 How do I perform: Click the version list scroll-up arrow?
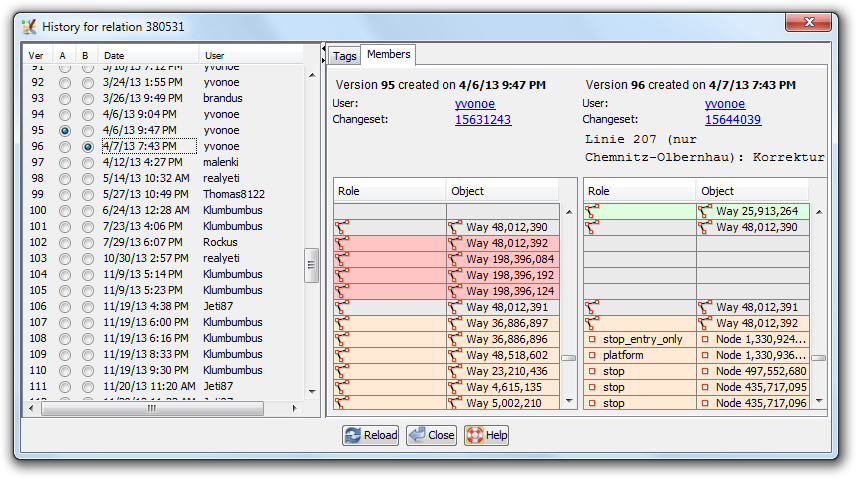tap(312, 75)
